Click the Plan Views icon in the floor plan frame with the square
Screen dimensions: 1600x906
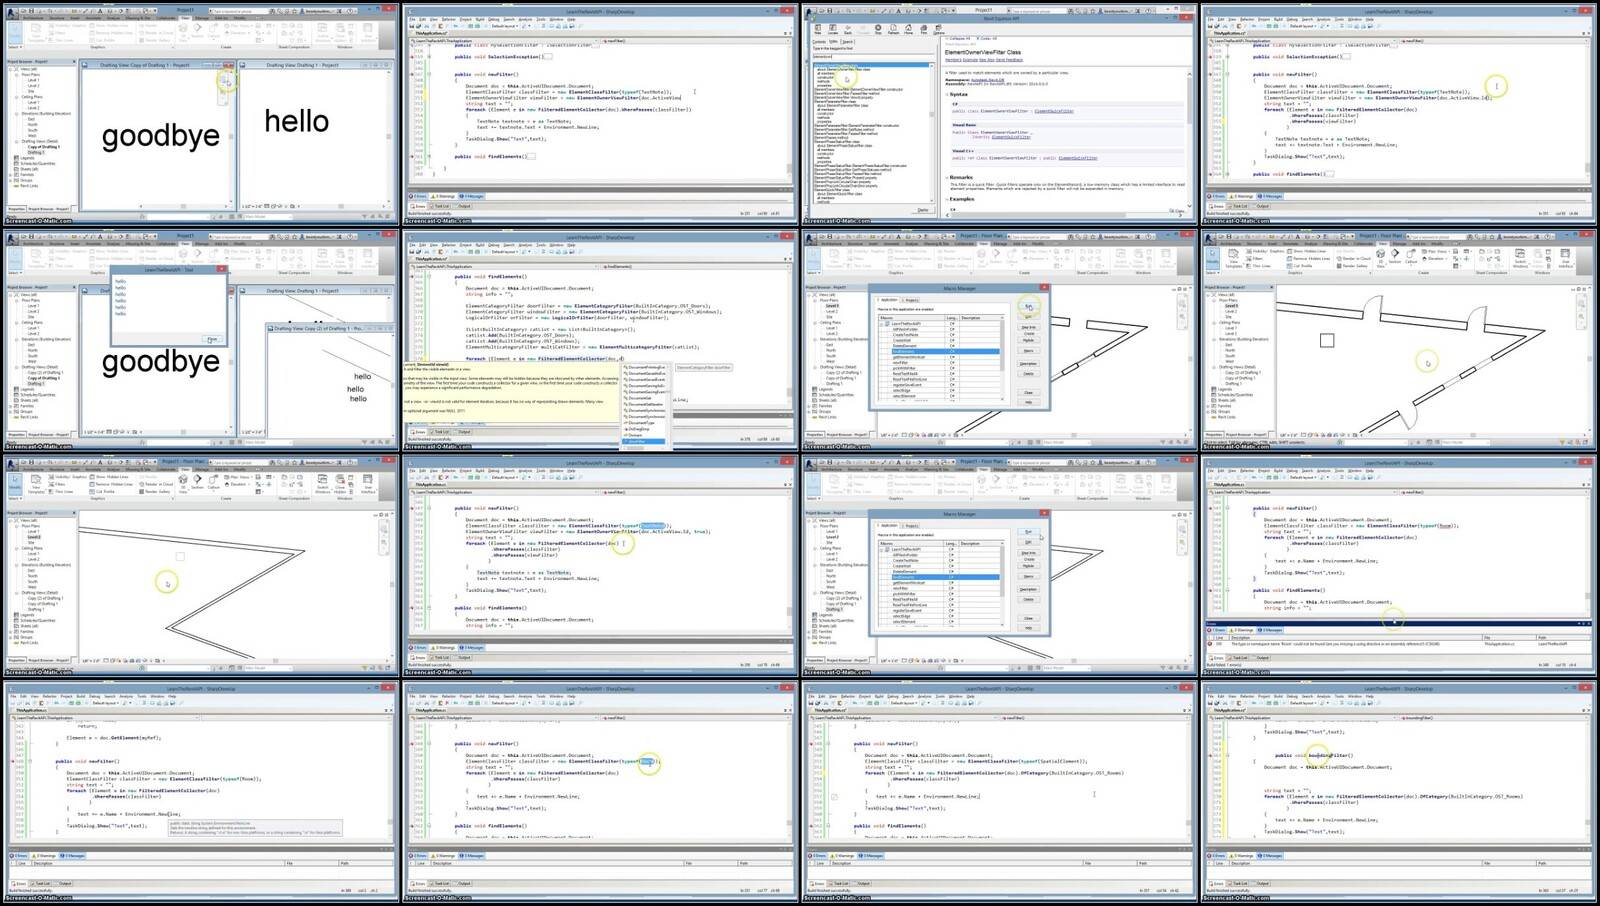pos(1424,251)
